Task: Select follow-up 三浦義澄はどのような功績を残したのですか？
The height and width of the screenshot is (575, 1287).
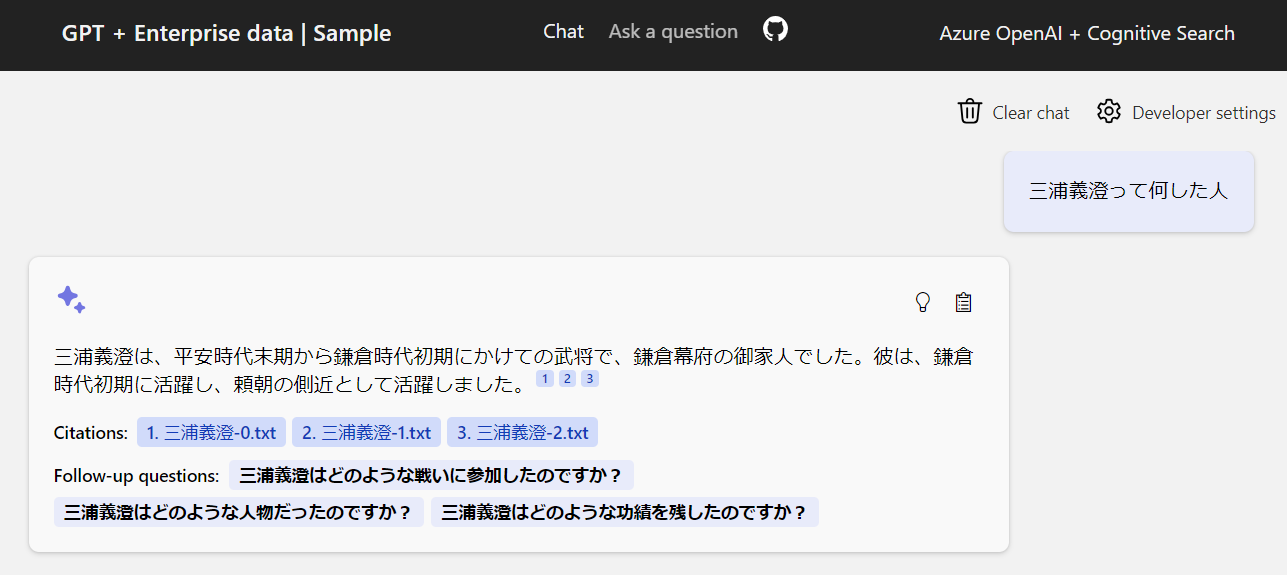Action: [625, 512]
